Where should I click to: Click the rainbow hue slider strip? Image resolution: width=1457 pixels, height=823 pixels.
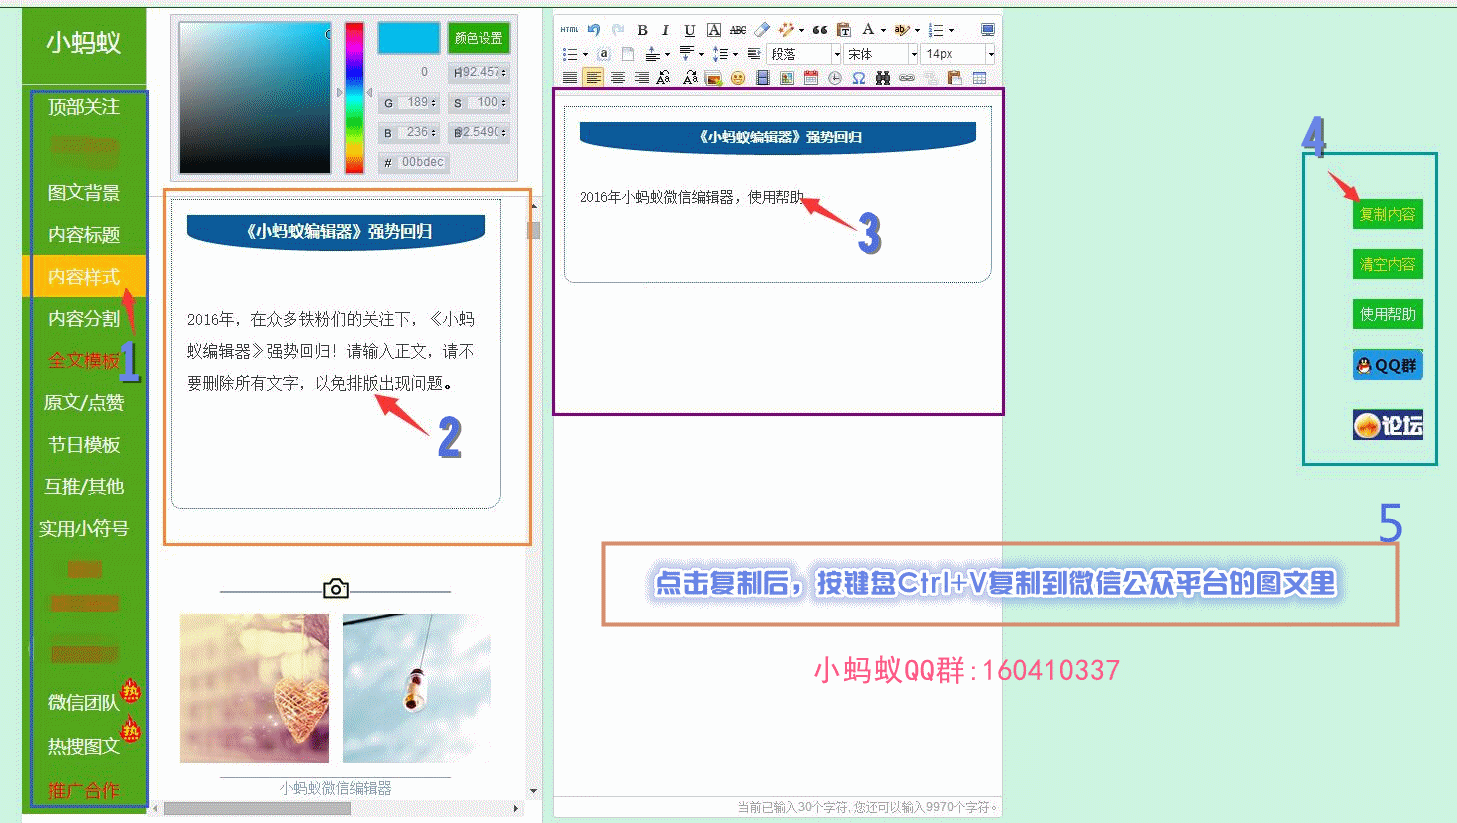354,98
